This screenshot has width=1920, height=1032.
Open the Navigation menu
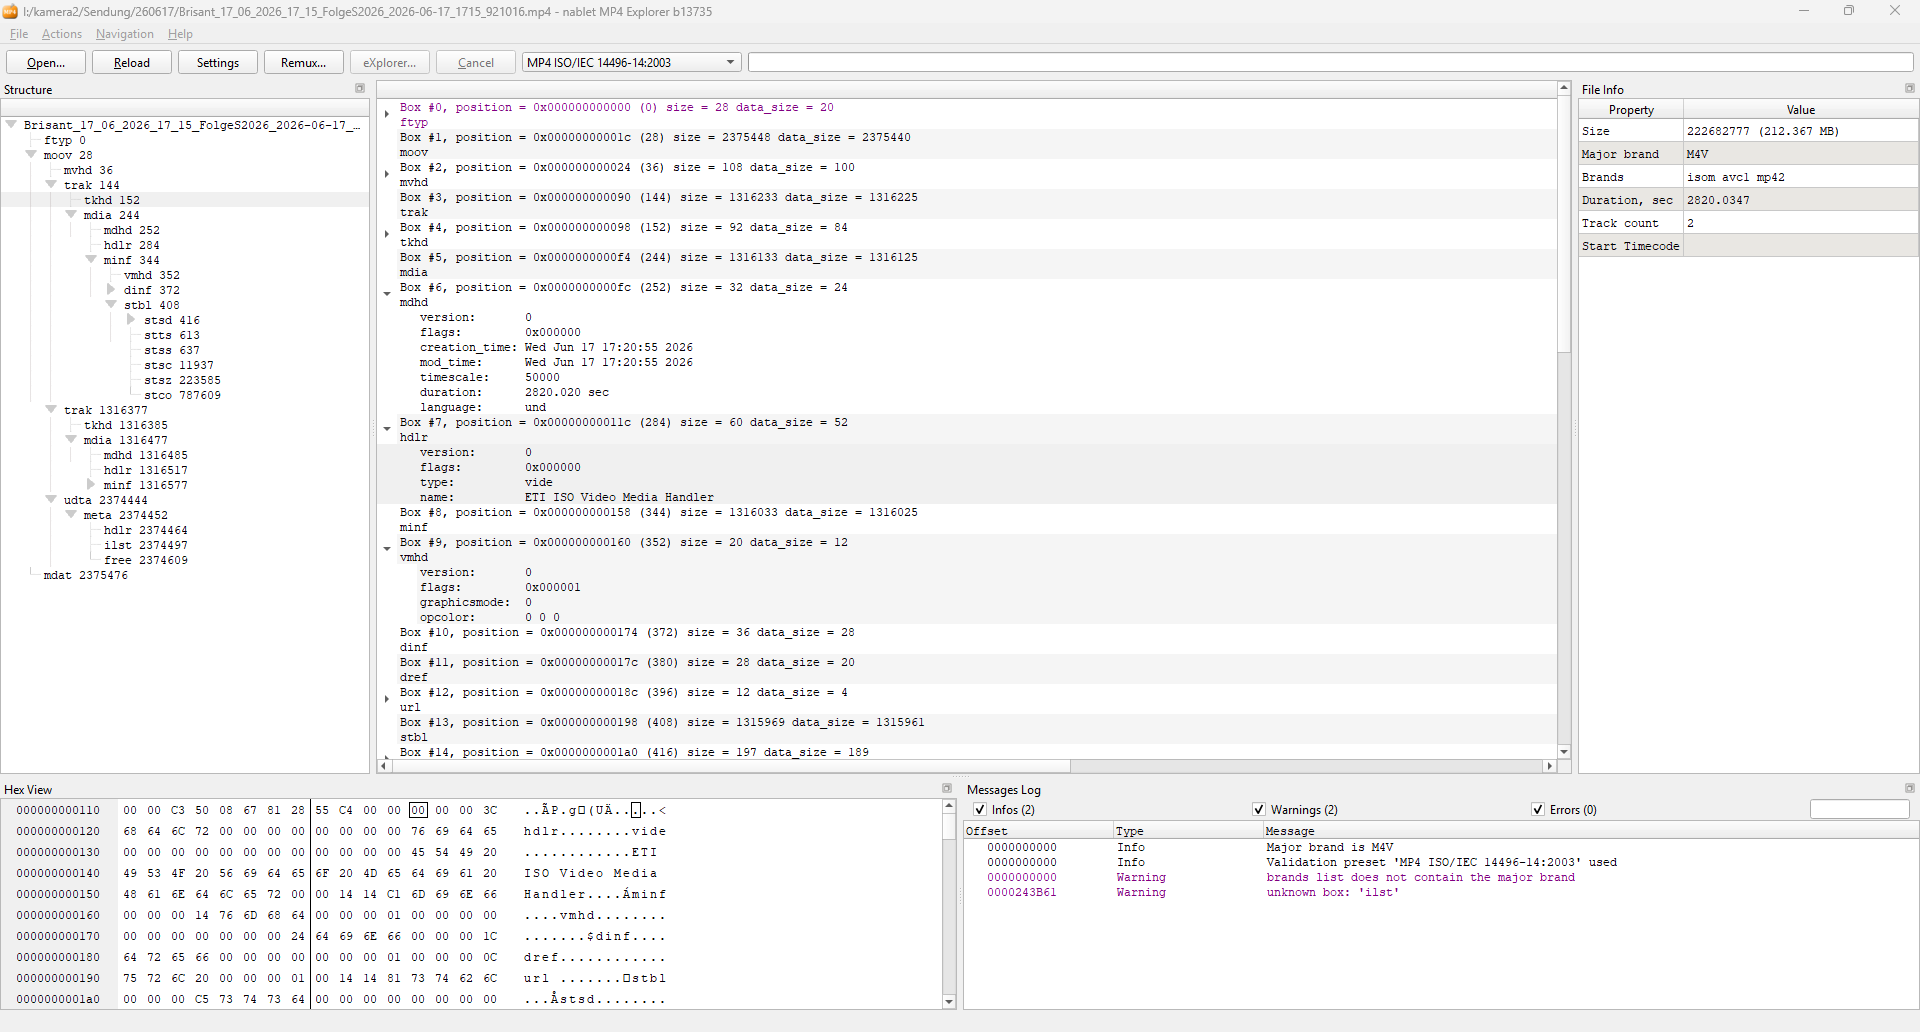tap(125, 34)
